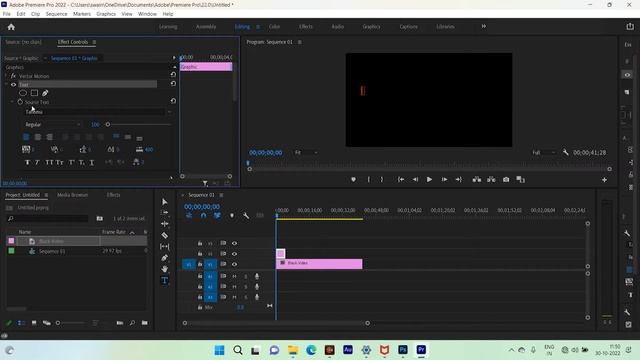Click the New Bin folder button
Image resolution: width=640 pixels, height=360 pixels.
(144, 323)
